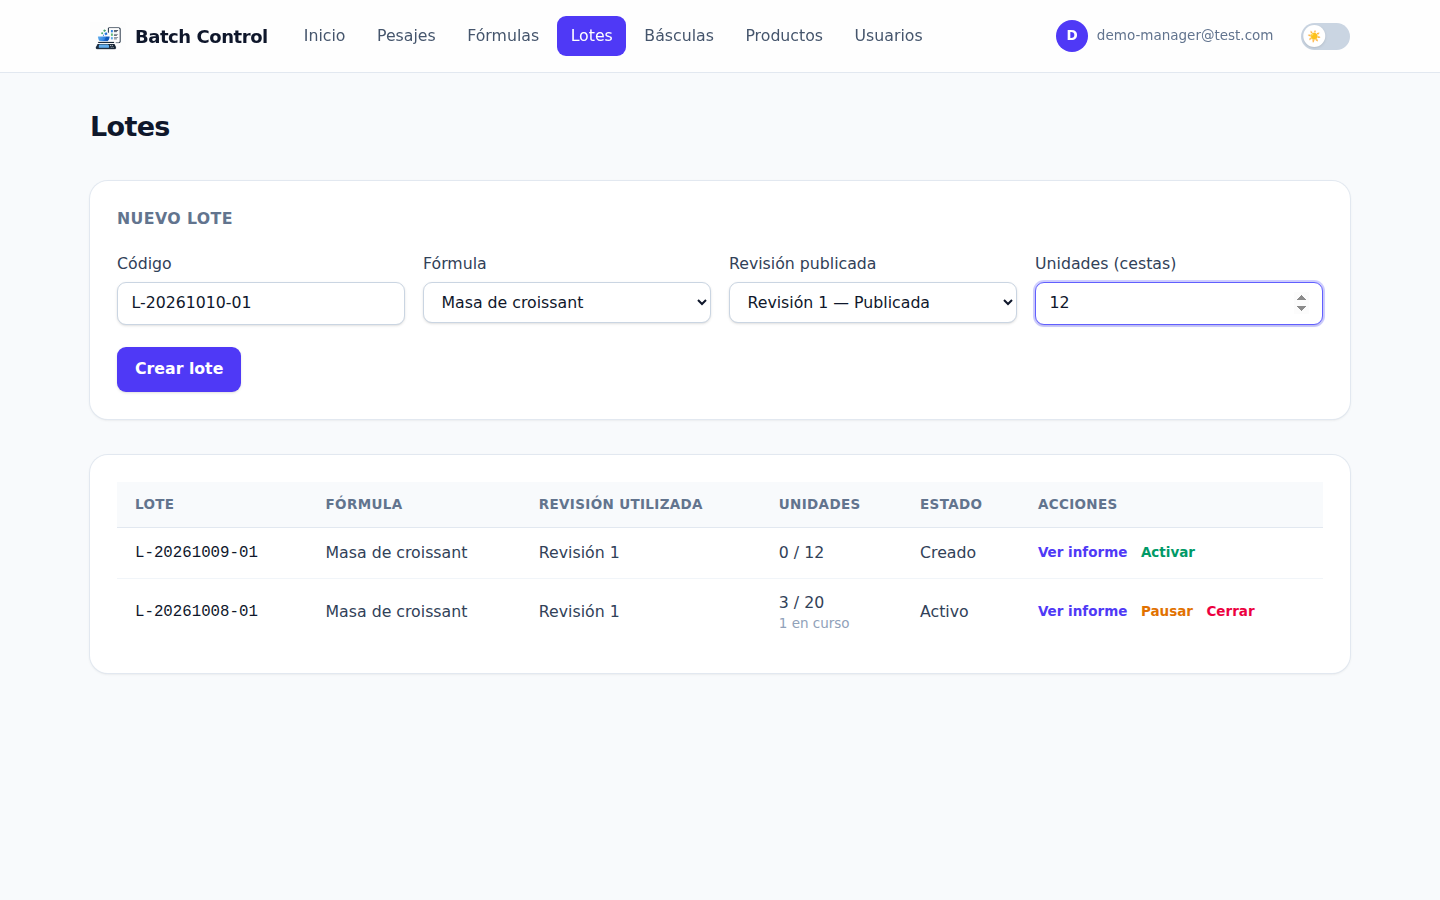Click the Batch Control brand name
The width and height of the screenshot is (1440, 900).
pyautogui.click(x=201, y=37)
